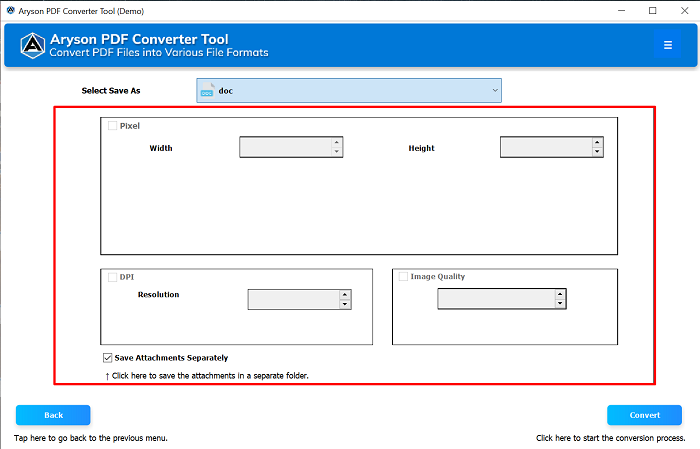Raise Image Quality value with up arrow
The image size is (700, 449).
(x=560, y=295)
